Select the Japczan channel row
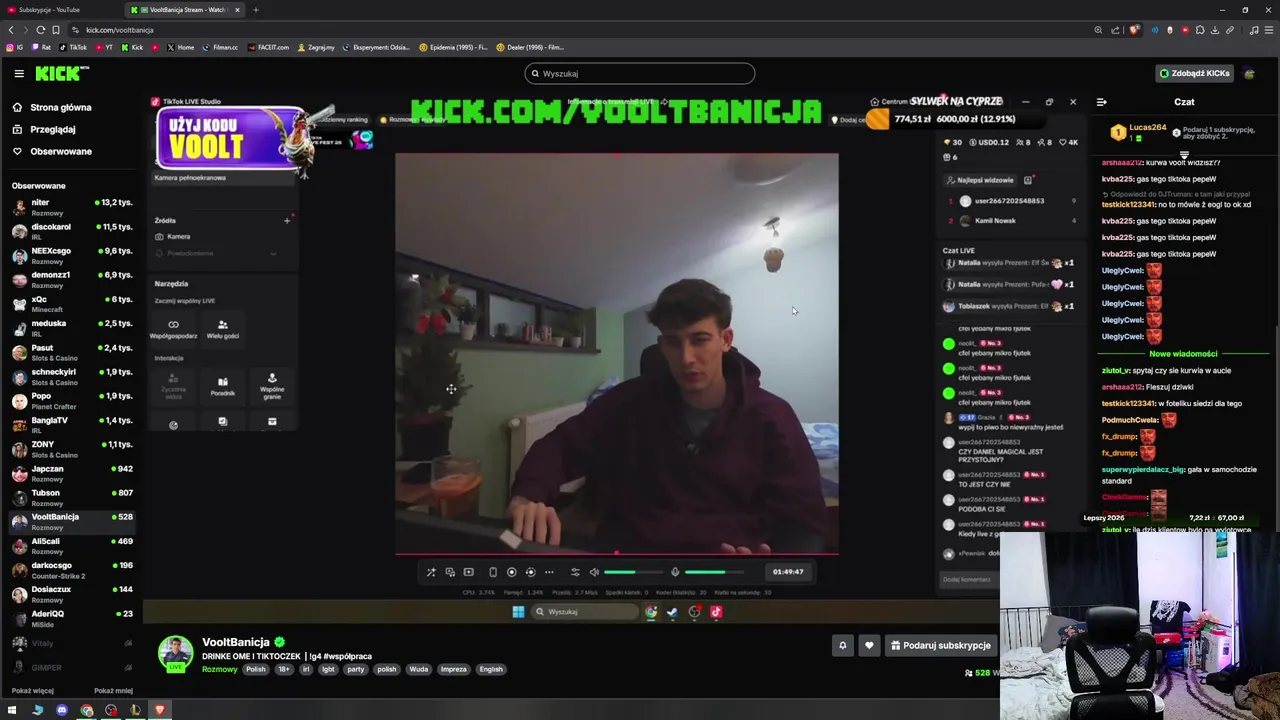 72,473
